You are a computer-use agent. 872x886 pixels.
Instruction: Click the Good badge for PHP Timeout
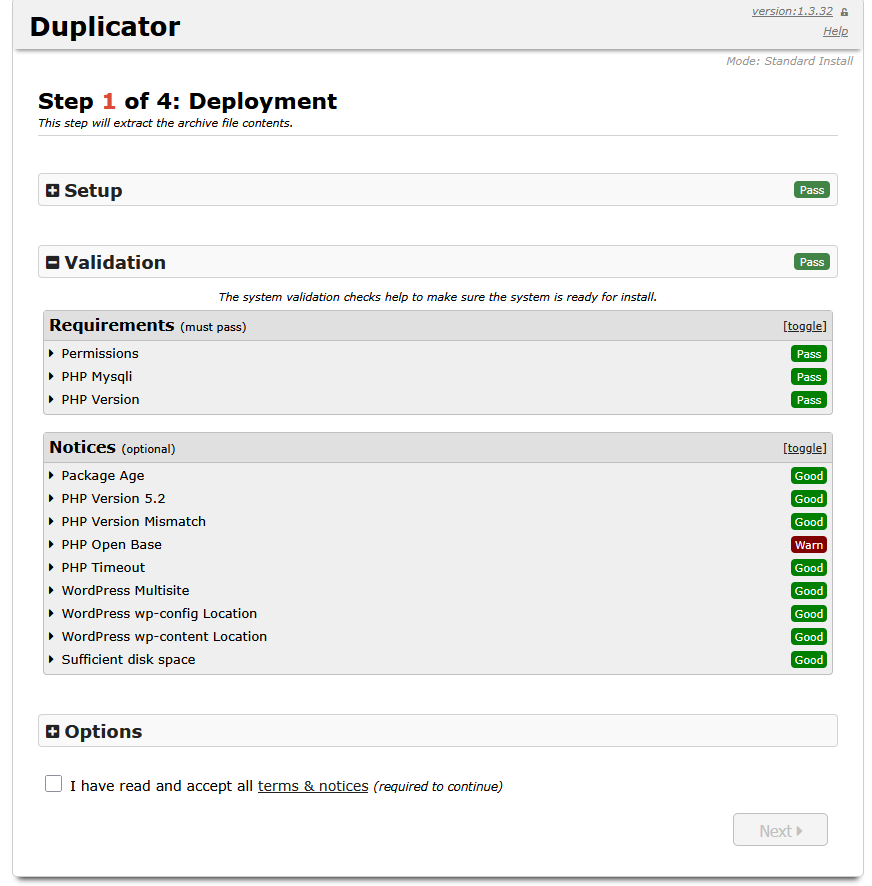click(x=808, y=568)
